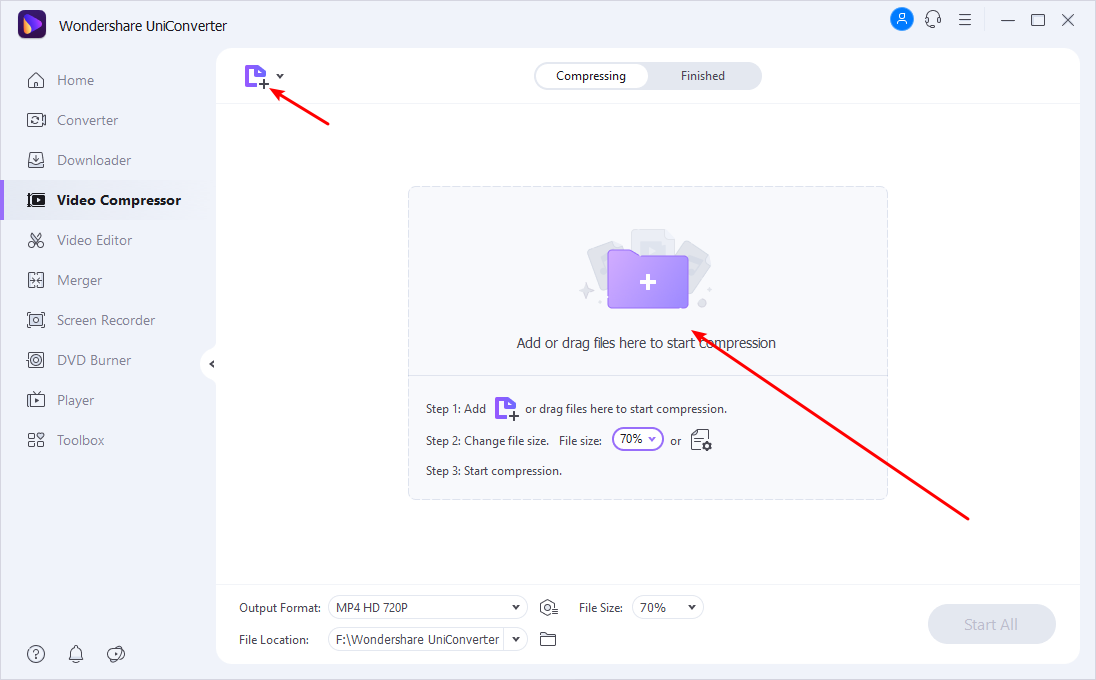Open the customer support headset icon
This screenshot has width=1096, height=680.
(x=933, y=20)
